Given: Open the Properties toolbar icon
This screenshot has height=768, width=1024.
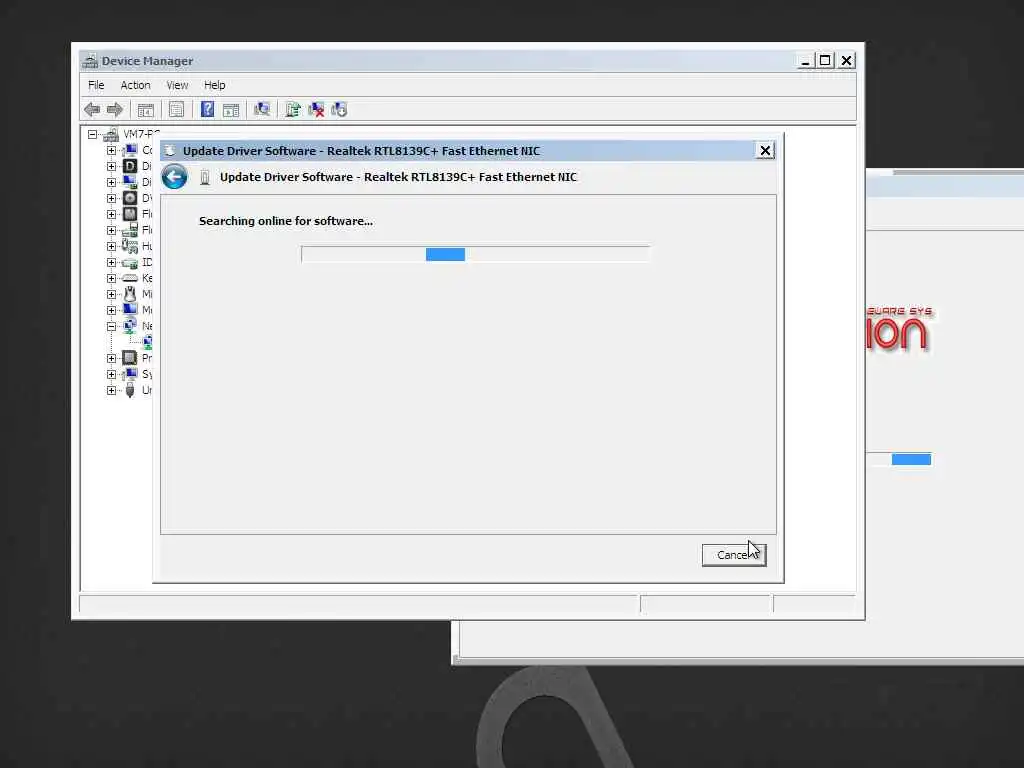Looking at the screenshot, I should pyautogui.click(x=176, y=110).
